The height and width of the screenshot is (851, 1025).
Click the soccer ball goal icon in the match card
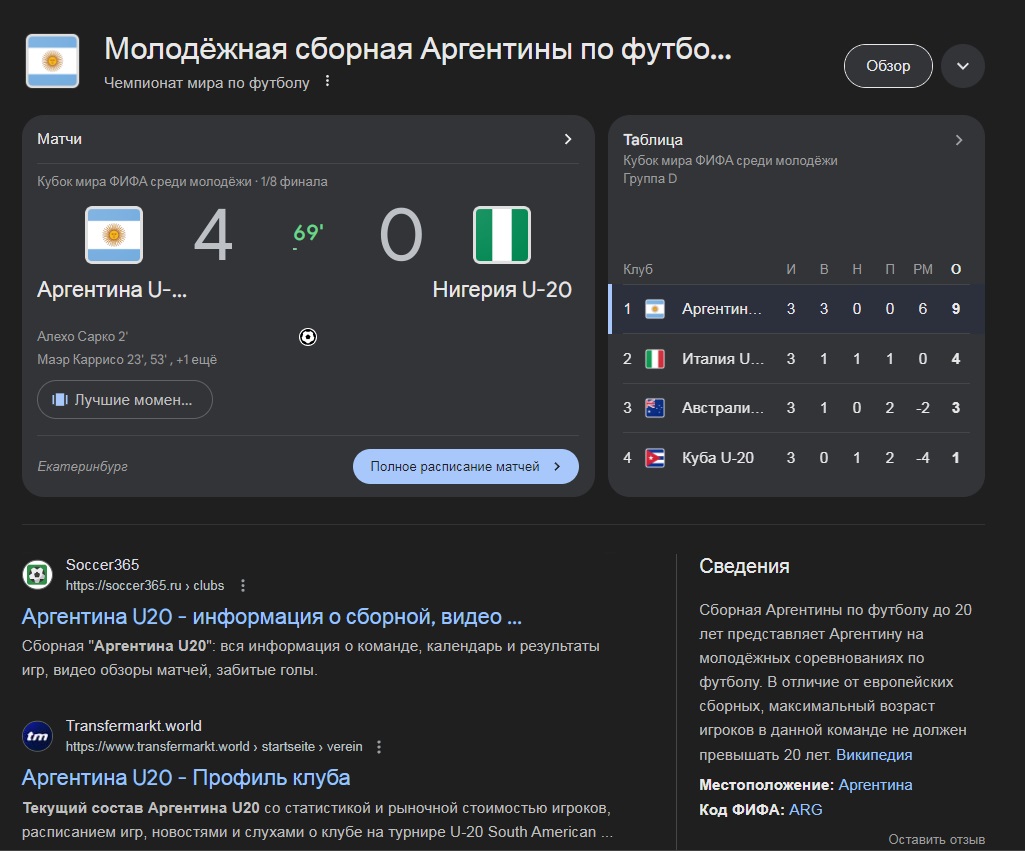click(x=308, y=337)
